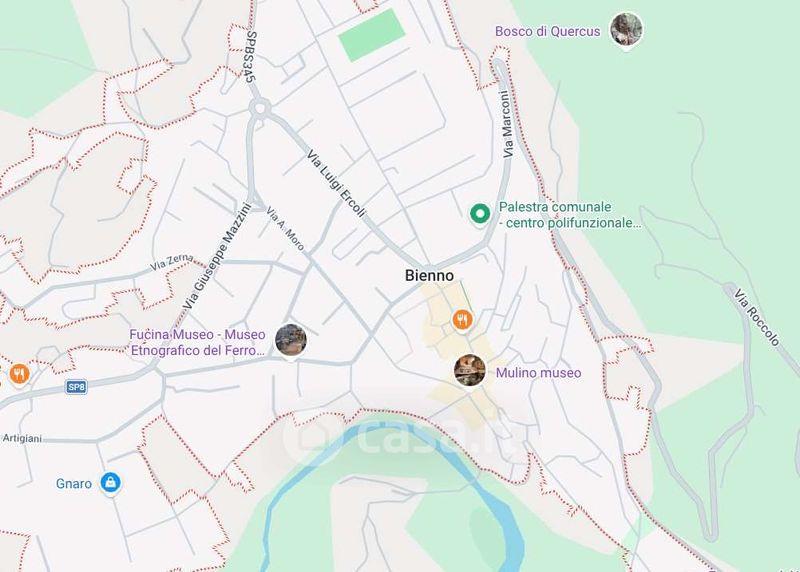Click the green Palestra comunale pin

480,214
